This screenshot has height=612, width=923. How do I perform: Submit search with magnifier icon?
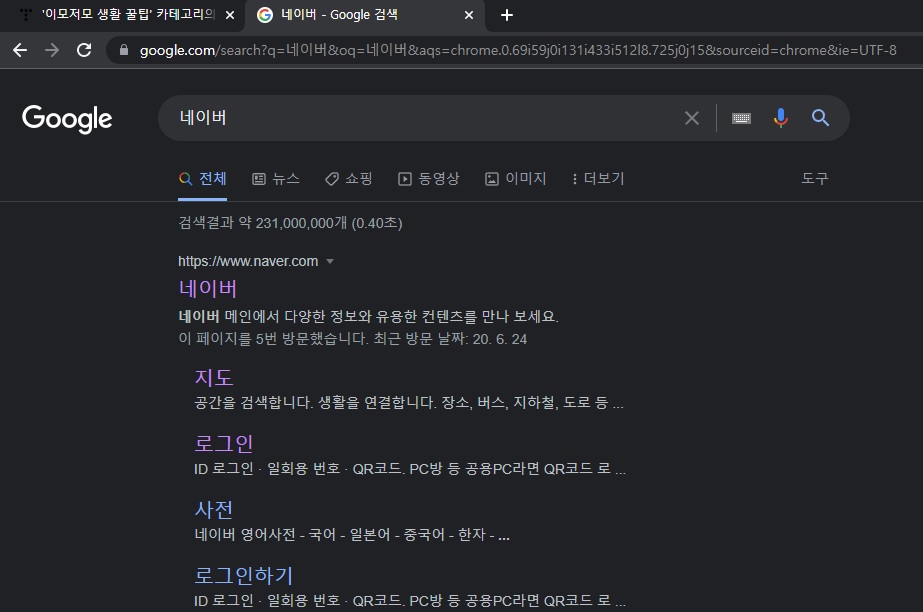click(x=820, y=118)
